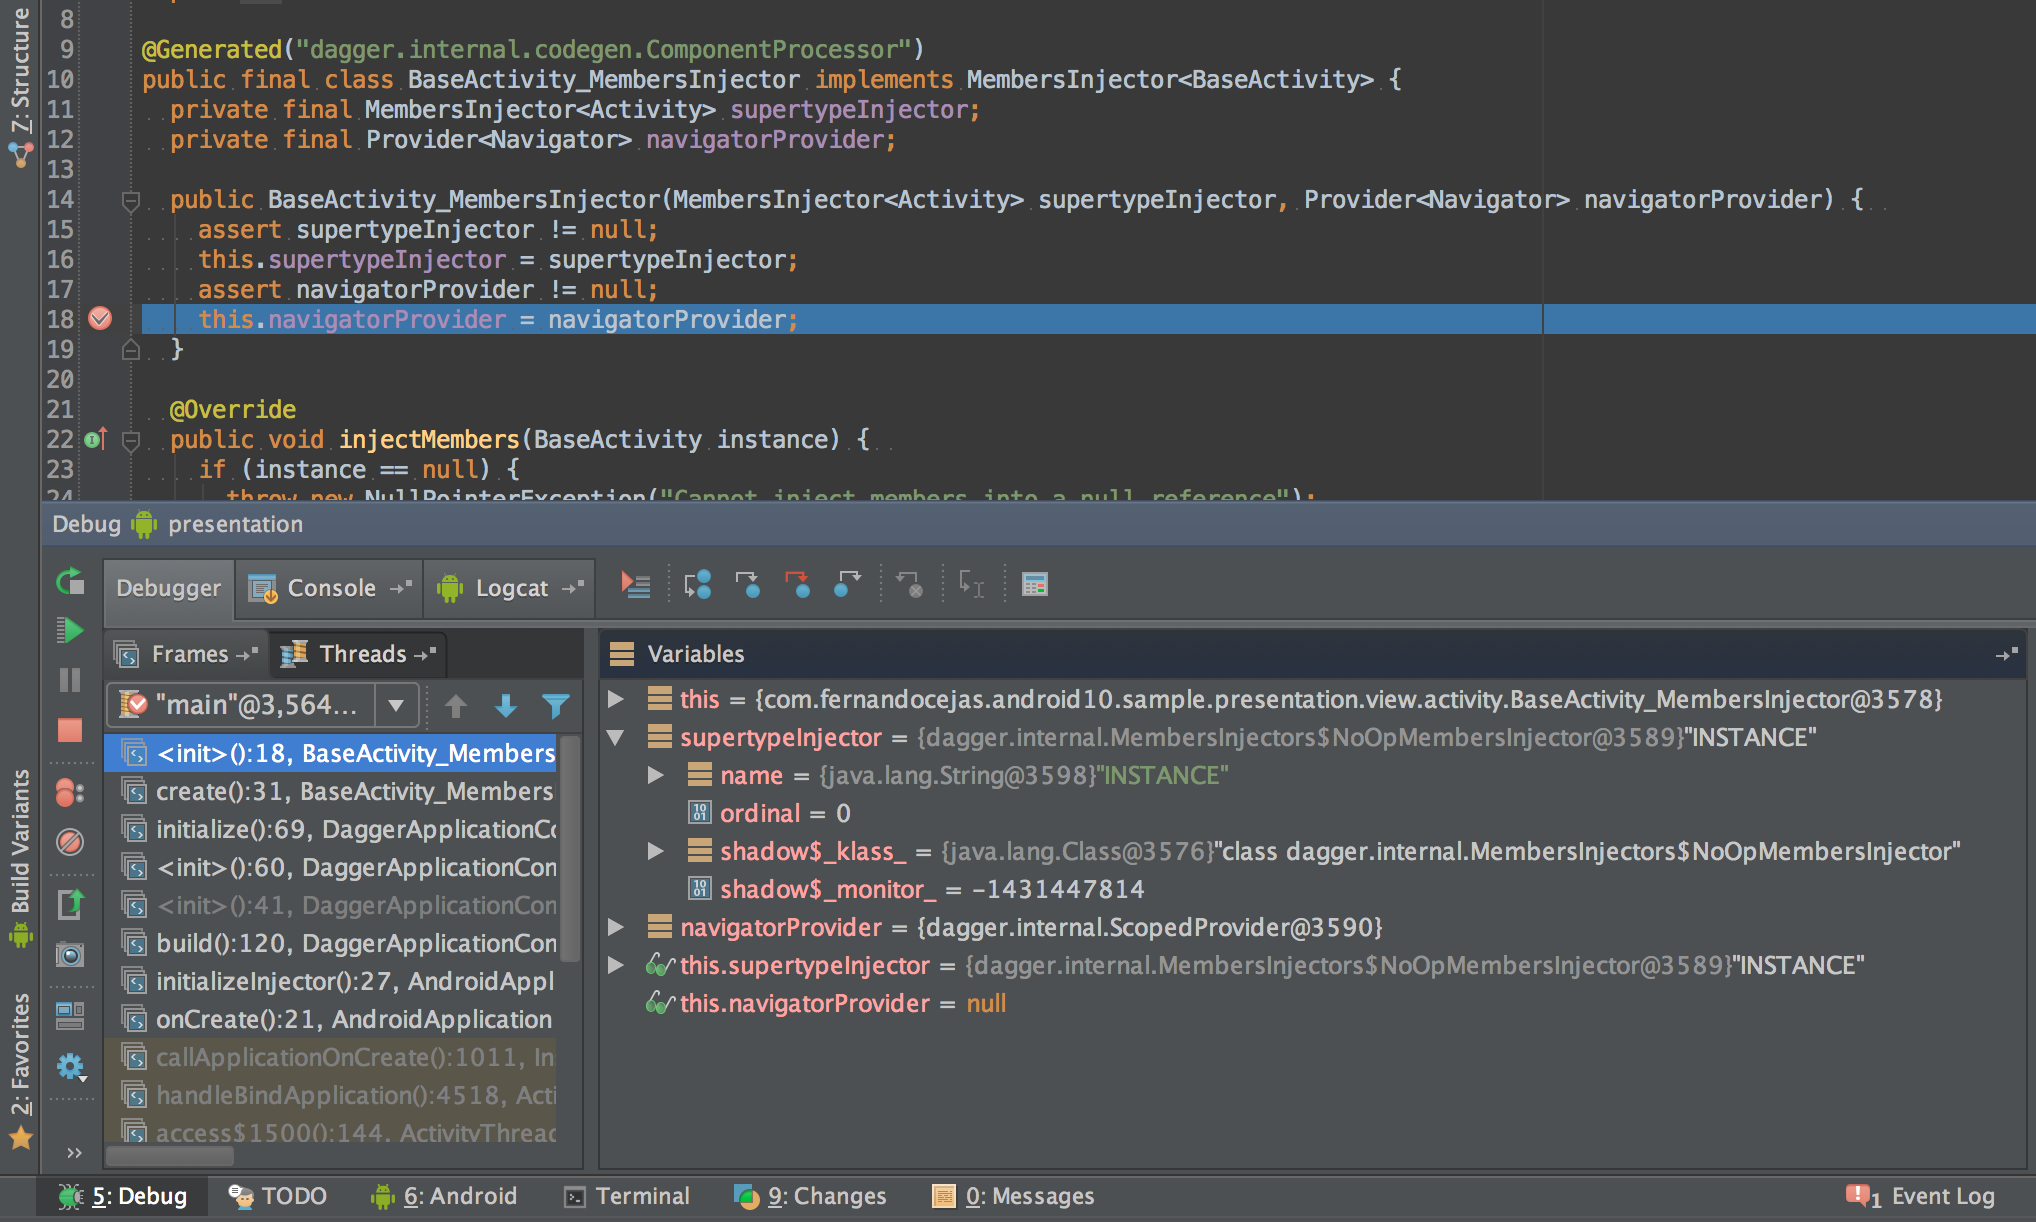The height and width of the screenshot is (1222, 2036).
Task: Expand this.supertypeInjector watch node
Action: [617, 965]
